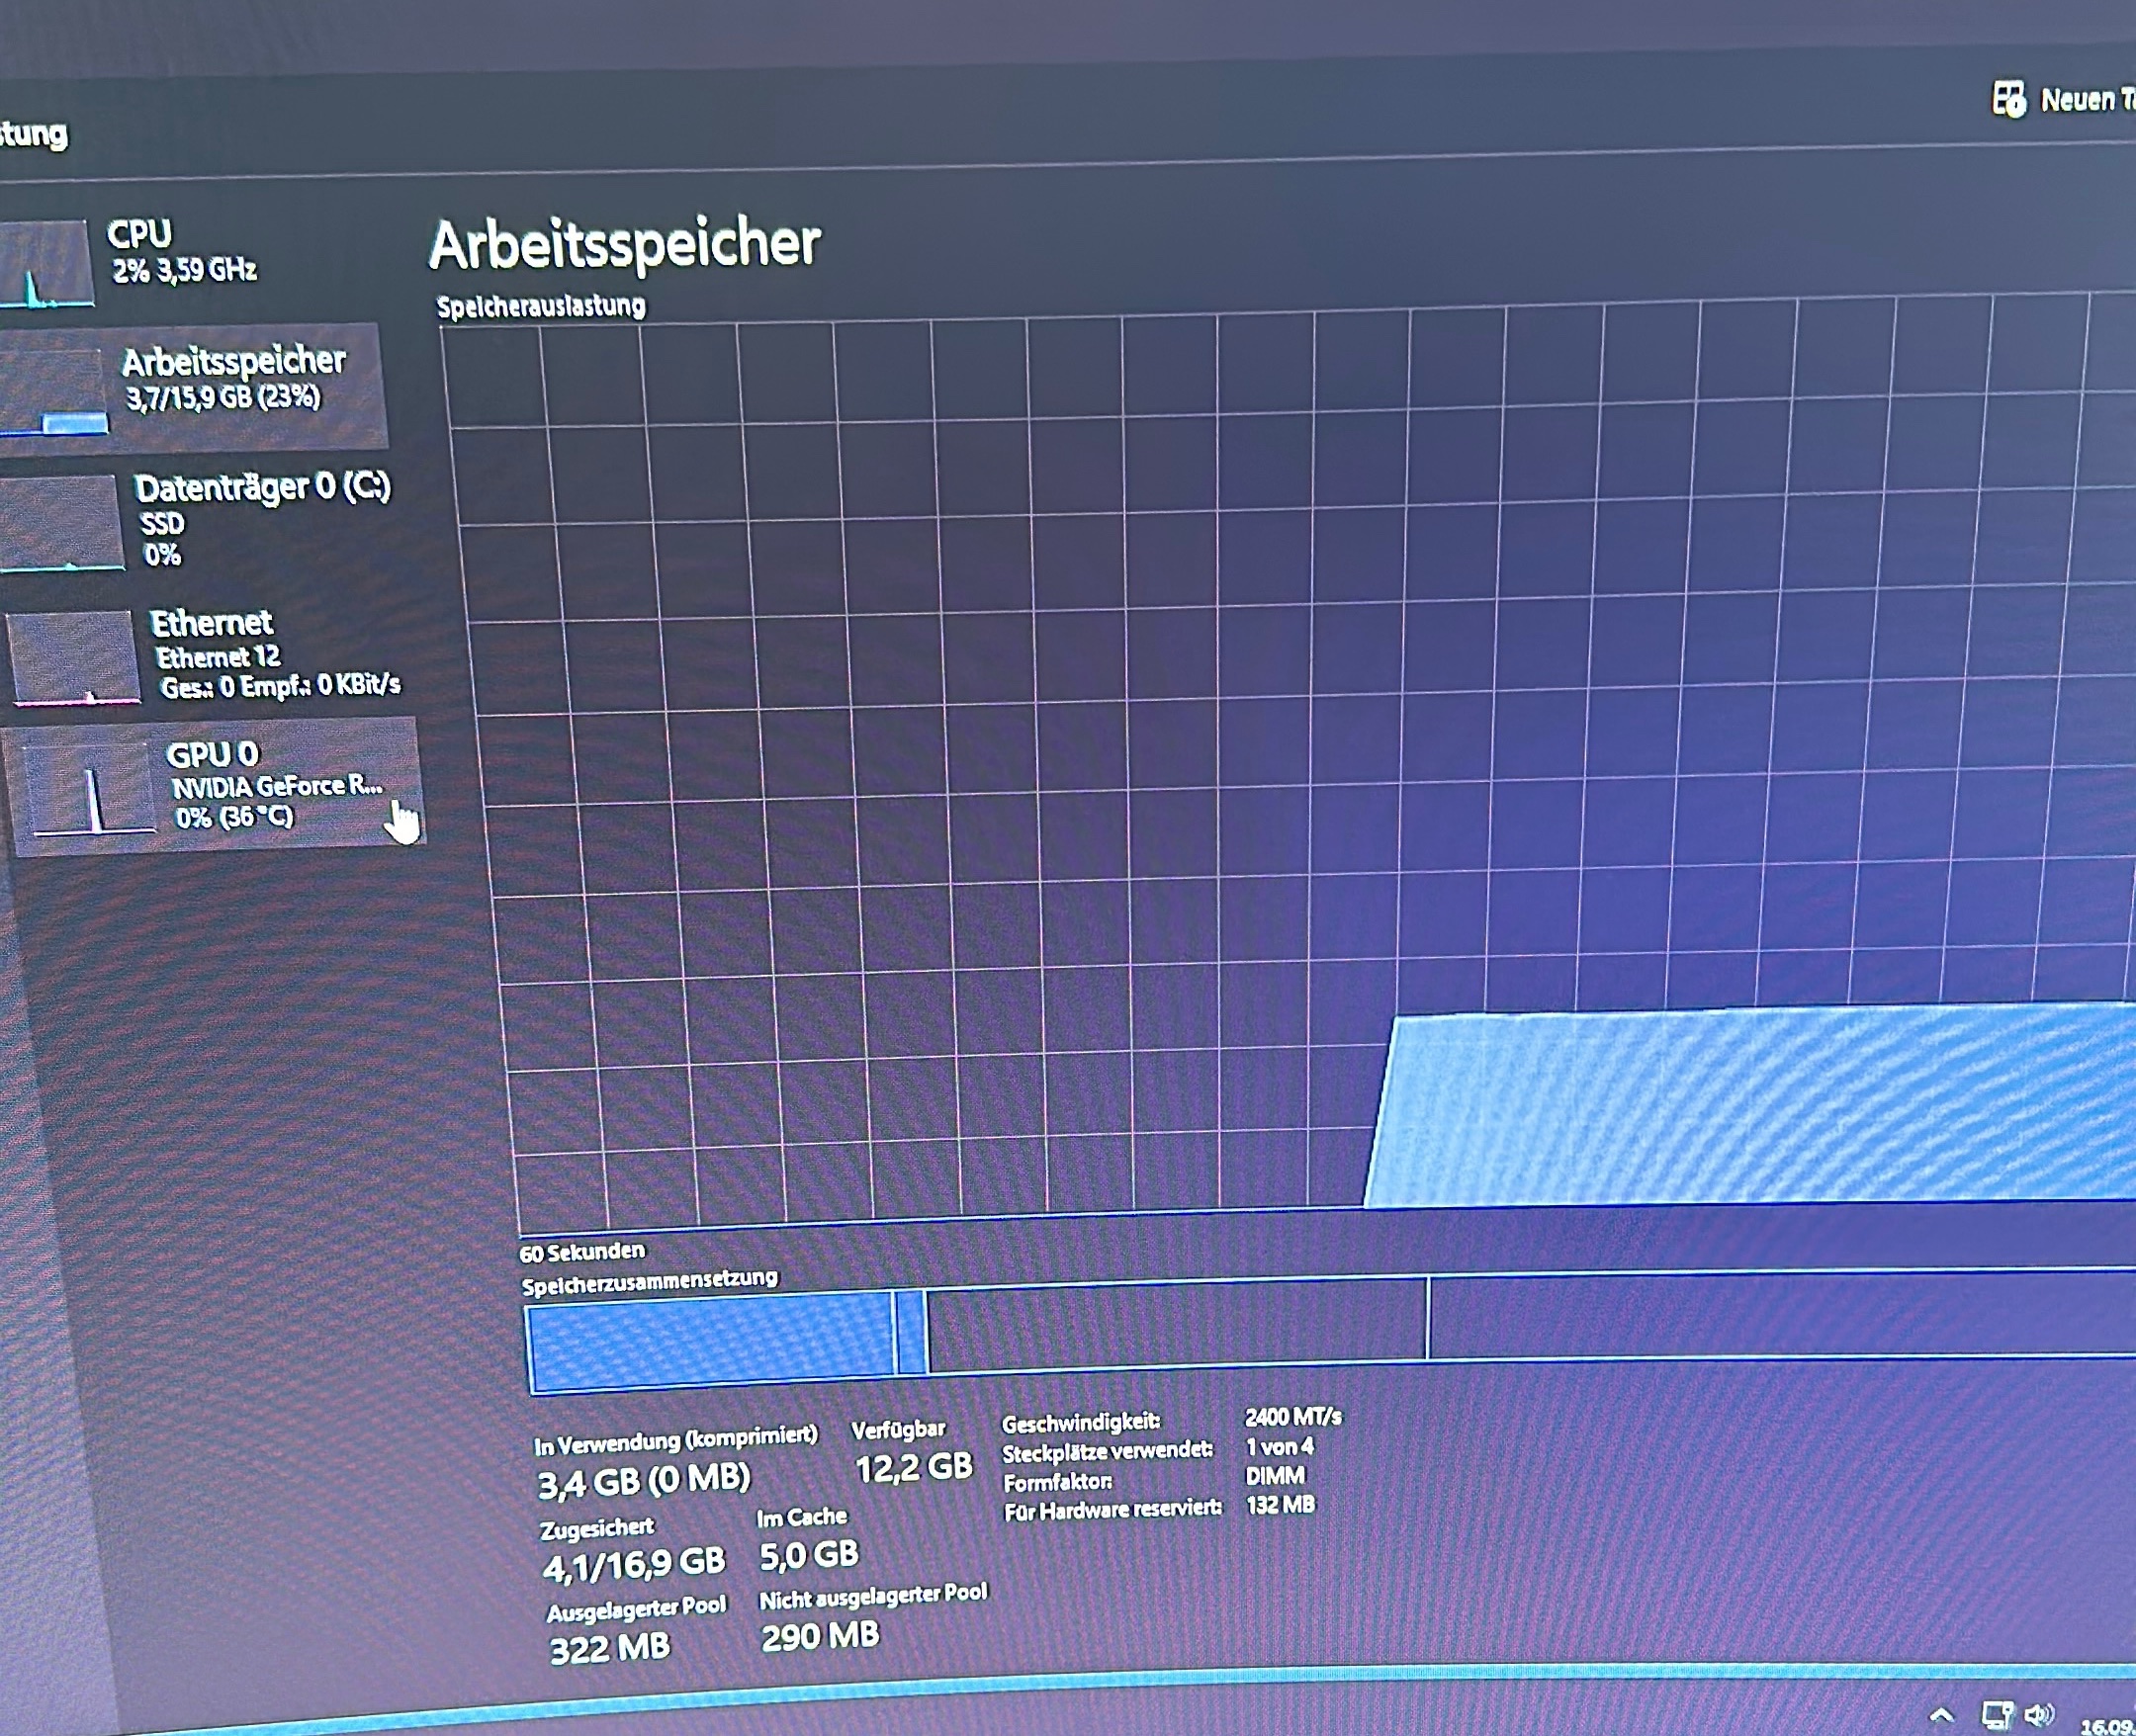Select Arbeitsspeicher 3,7/15,9 GB sidebar entry
2136x1736 pixels.
click(234, 378)
